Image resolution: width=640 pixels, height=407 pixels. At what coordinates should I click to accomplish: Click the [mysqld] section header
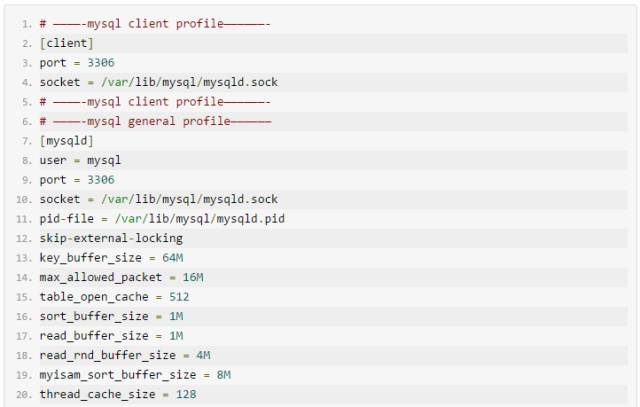(67, 141)
